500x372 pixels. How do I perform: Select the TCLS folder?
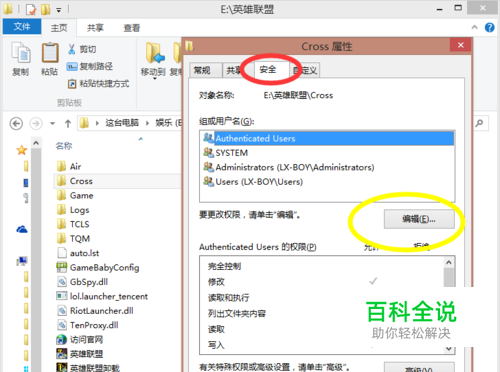click(x=73, y=224)
